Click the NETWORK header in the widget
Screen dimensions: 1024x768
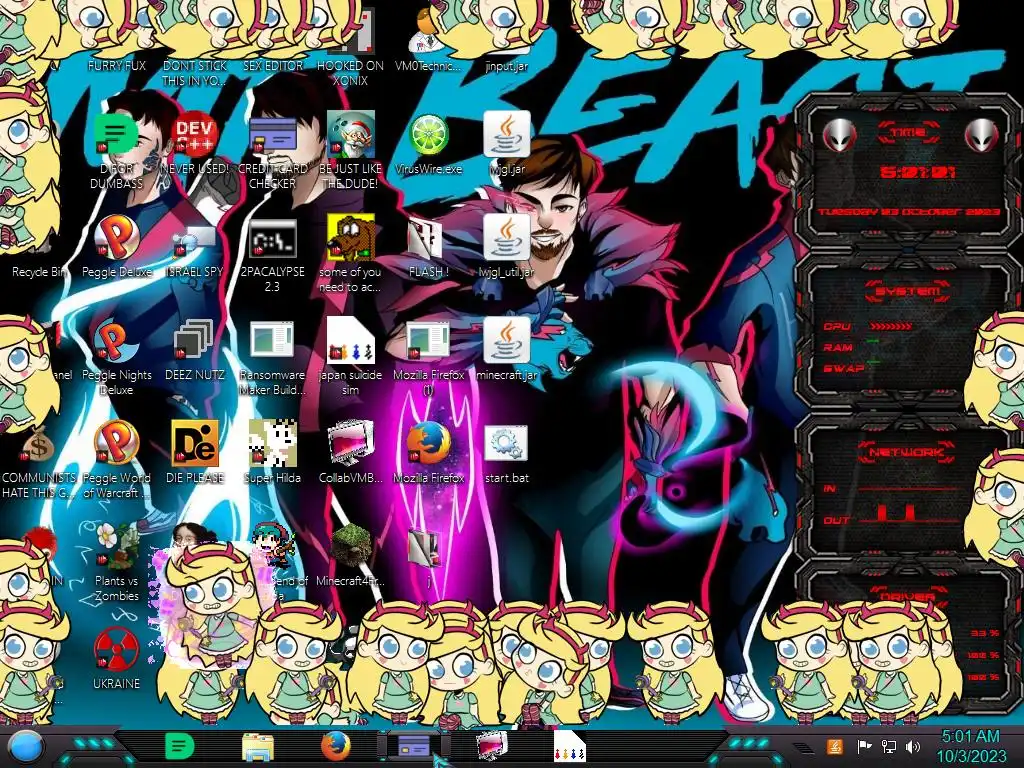[906, 452]
